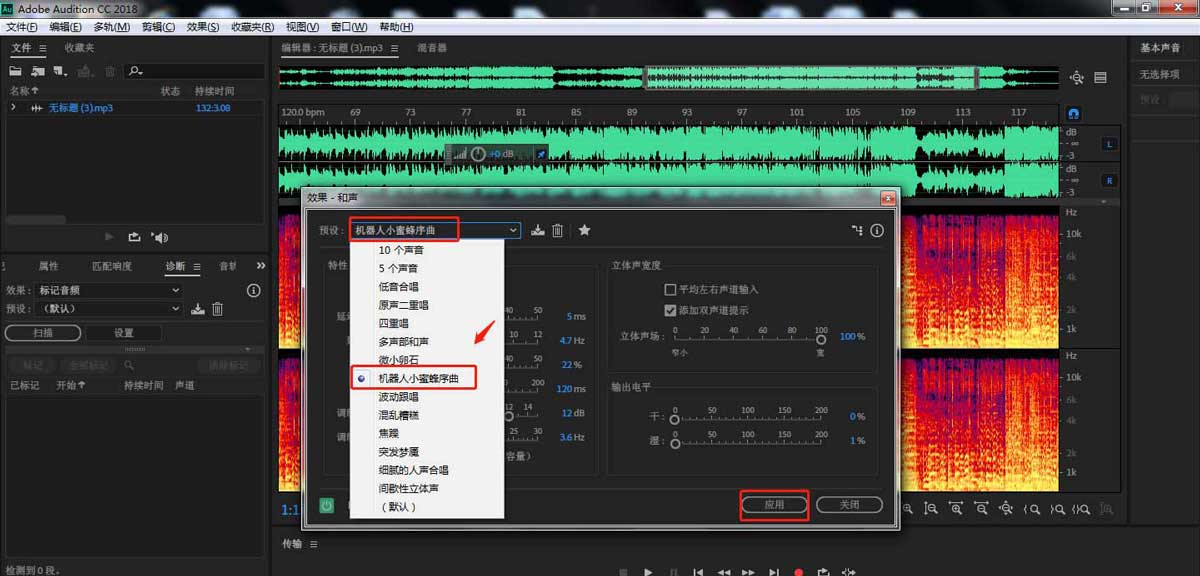Screen dimensions: 1200x576
Task: Mark the 和声 preset as favorite star
Action: click(585, 229)
